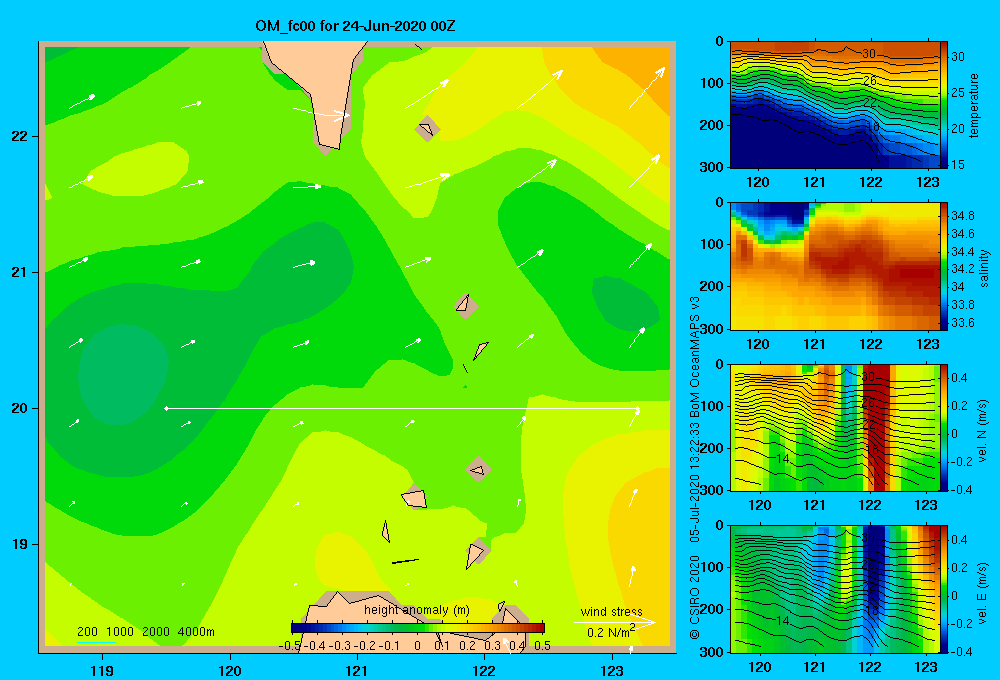Click the '33.6' salinity scale value
Viewport: 1000px width, 680px height.
pyautogui.click(x=962, y=323)
